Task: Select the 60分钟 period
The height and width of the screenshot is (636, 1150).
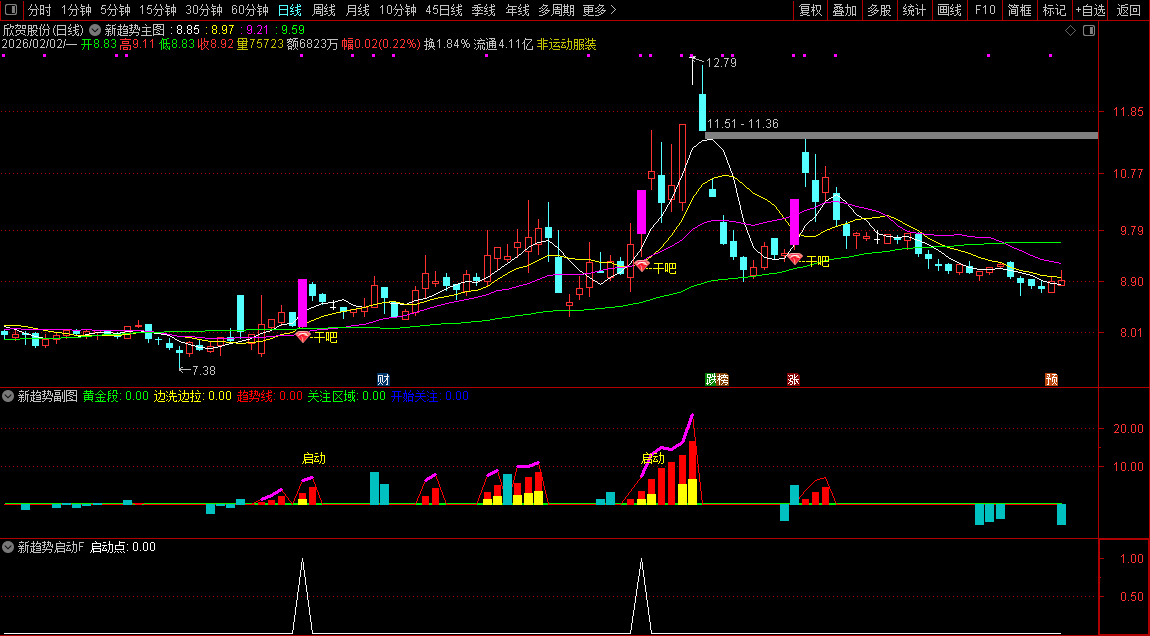Action: (x=250, y=10)
